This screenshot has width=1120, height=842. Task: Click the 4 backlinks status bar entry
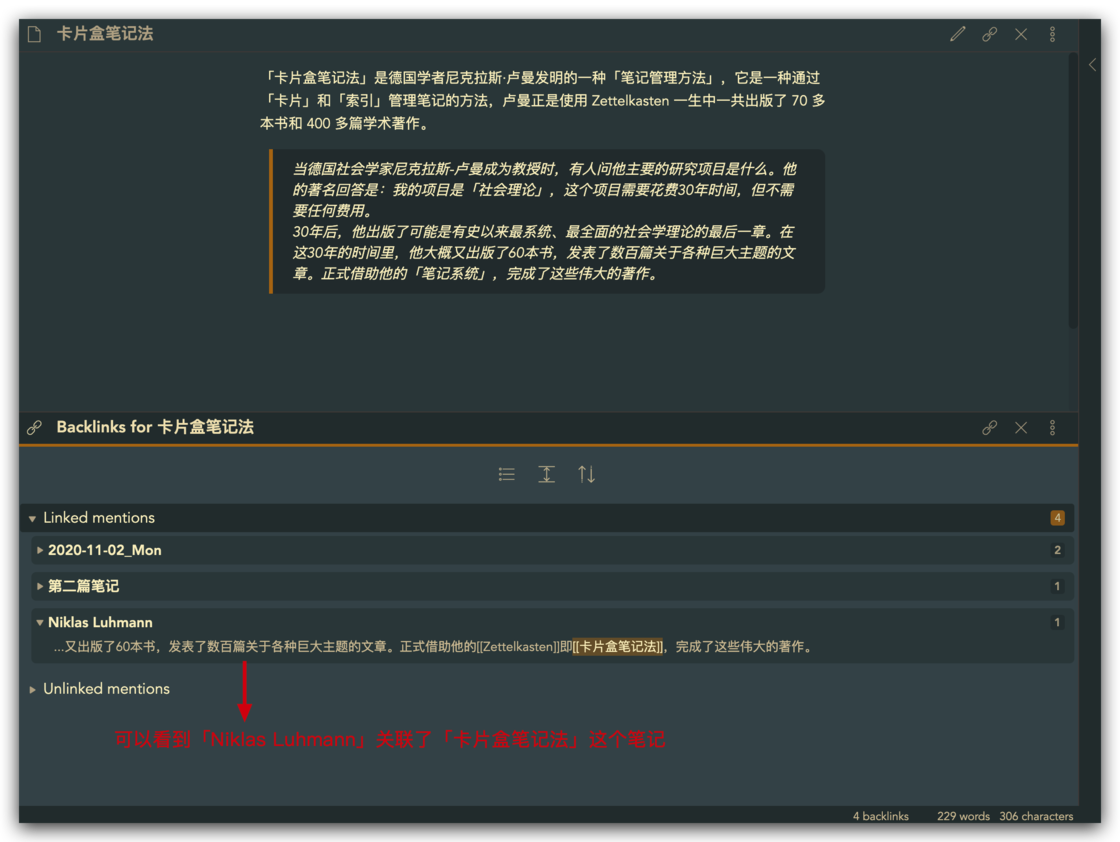[881, 816]
